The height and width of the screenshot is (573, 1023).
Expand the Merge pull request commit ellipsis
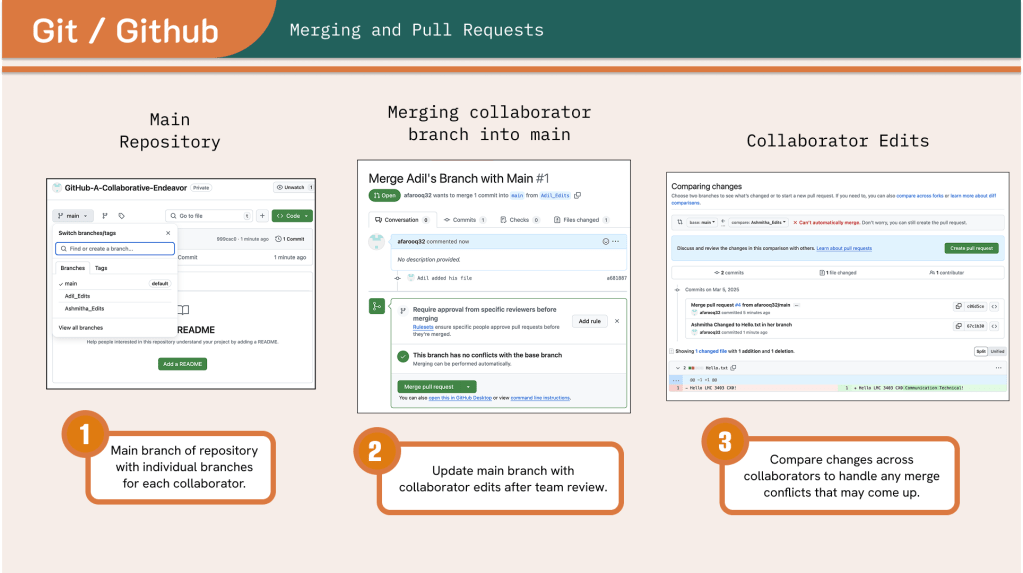coord(797,305)
